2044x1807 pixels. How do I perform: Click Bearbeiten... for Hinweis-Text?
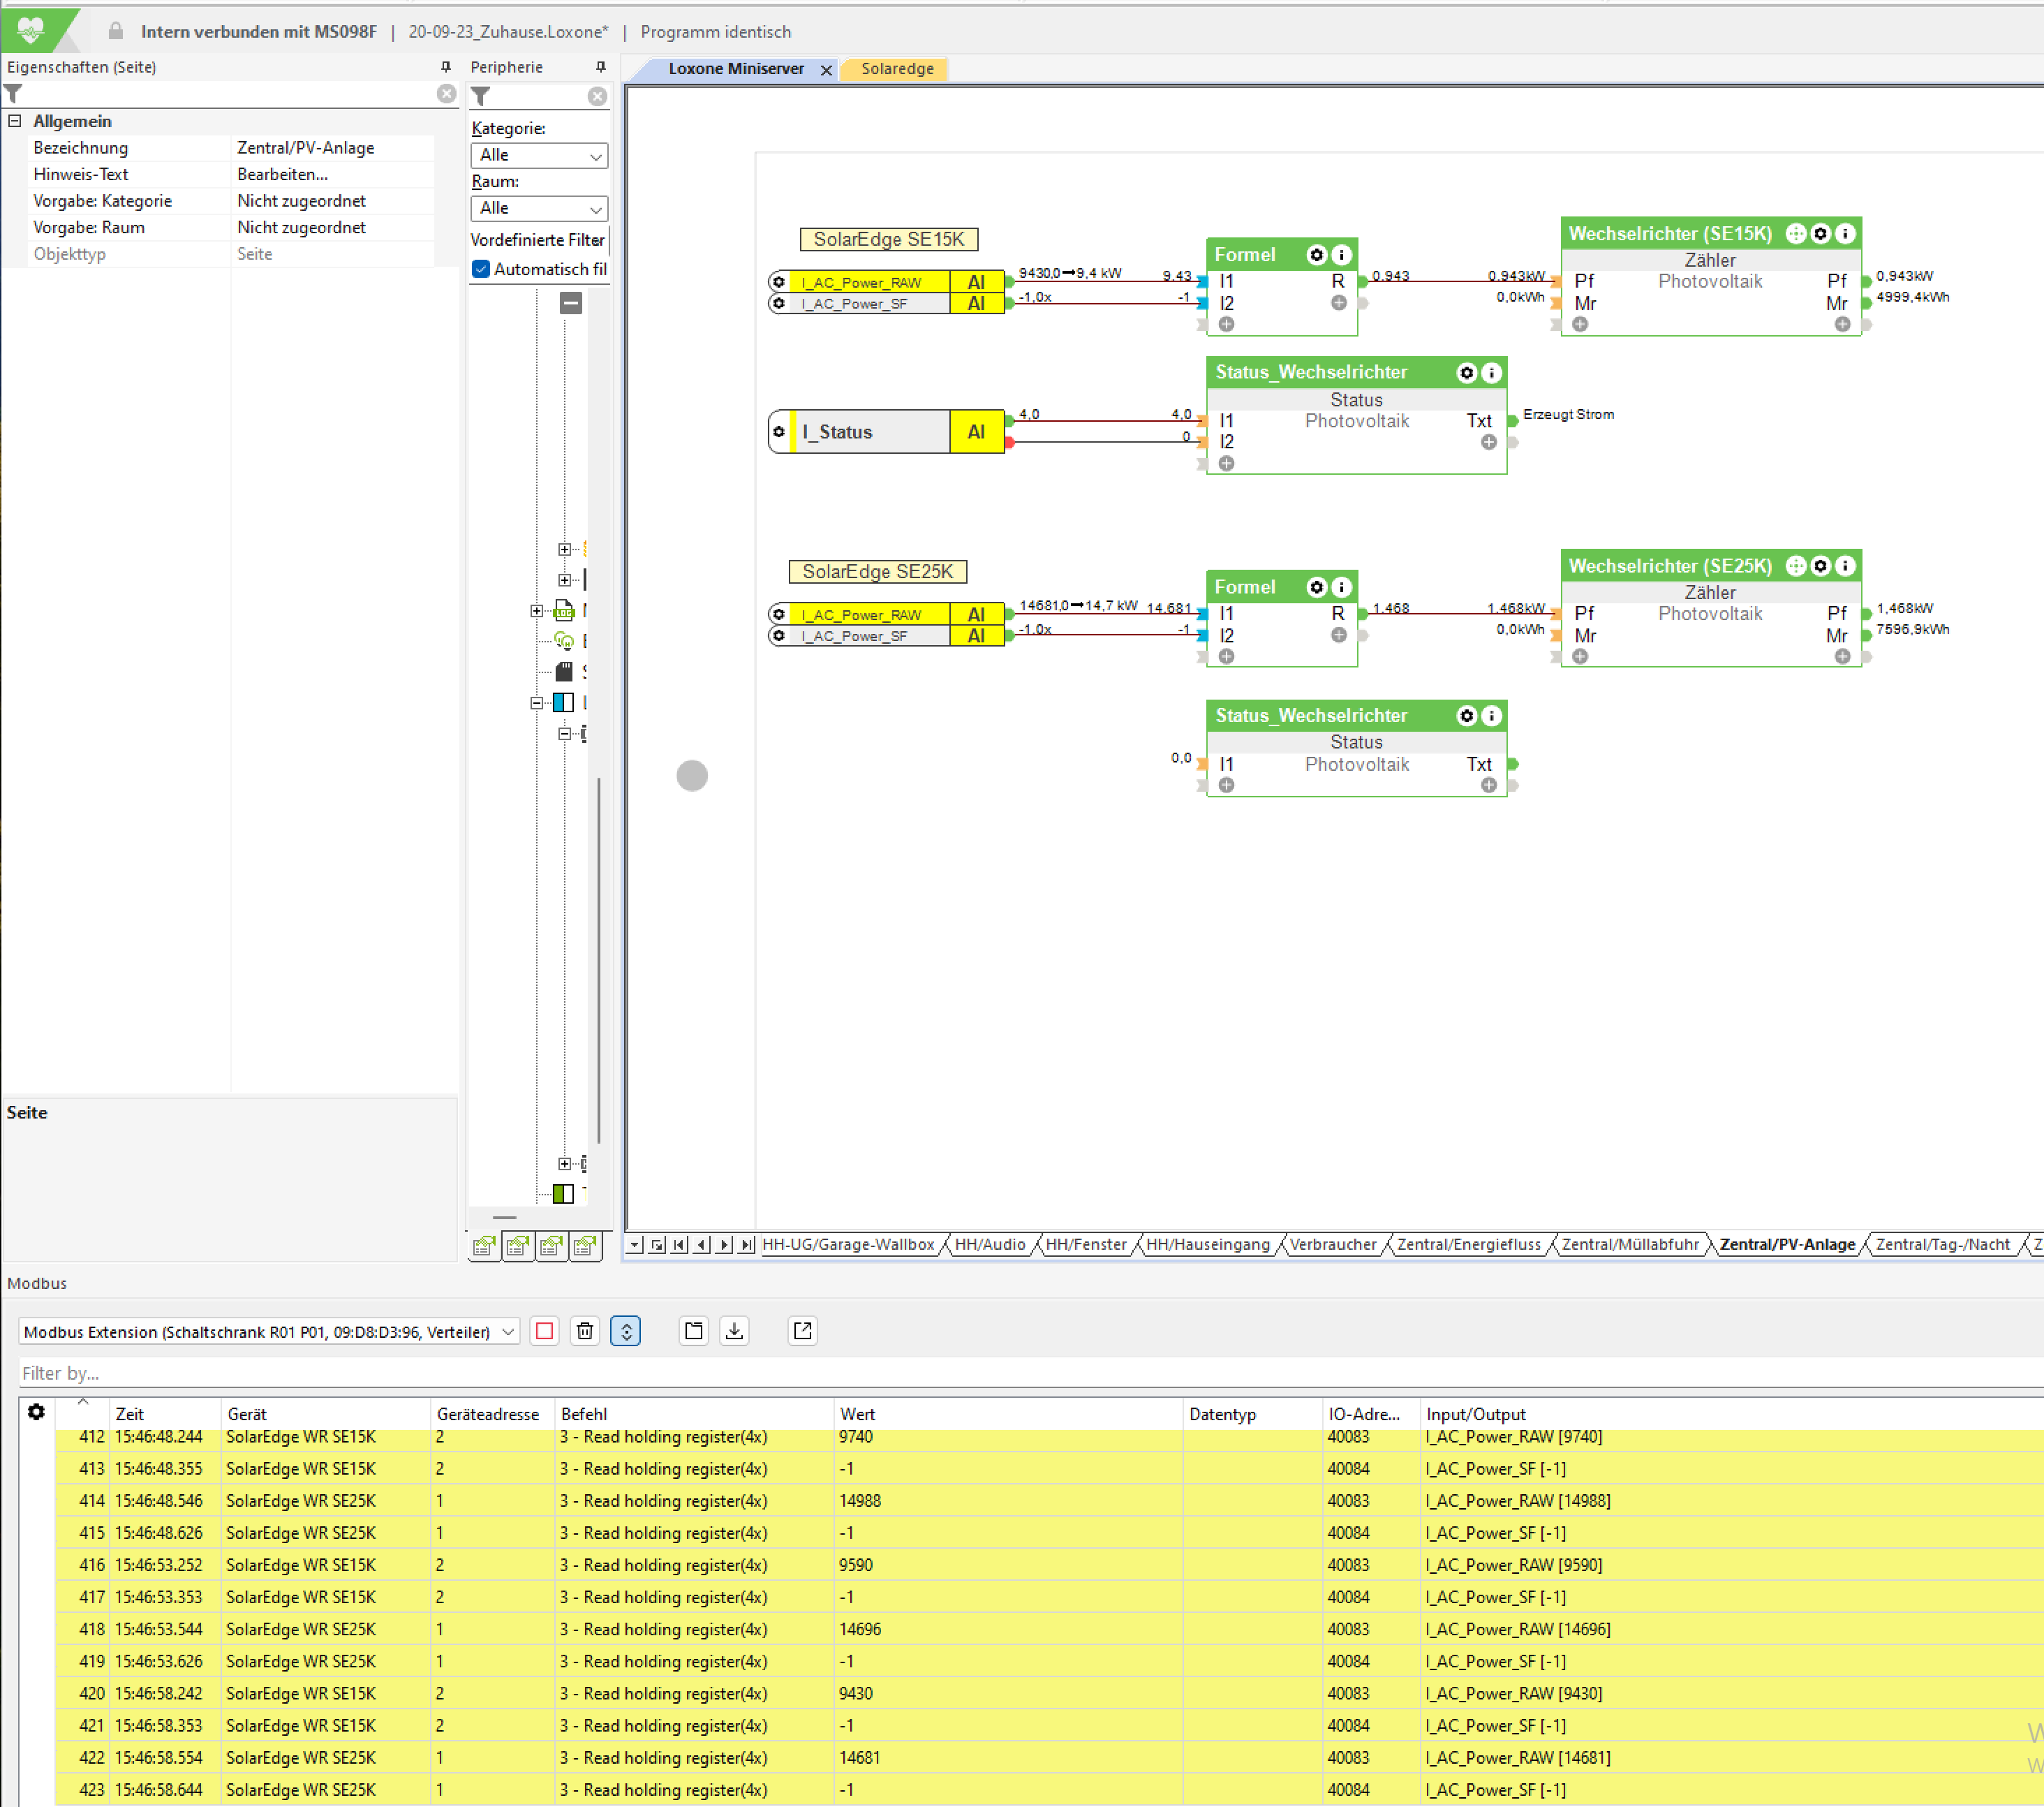(282, 174)
